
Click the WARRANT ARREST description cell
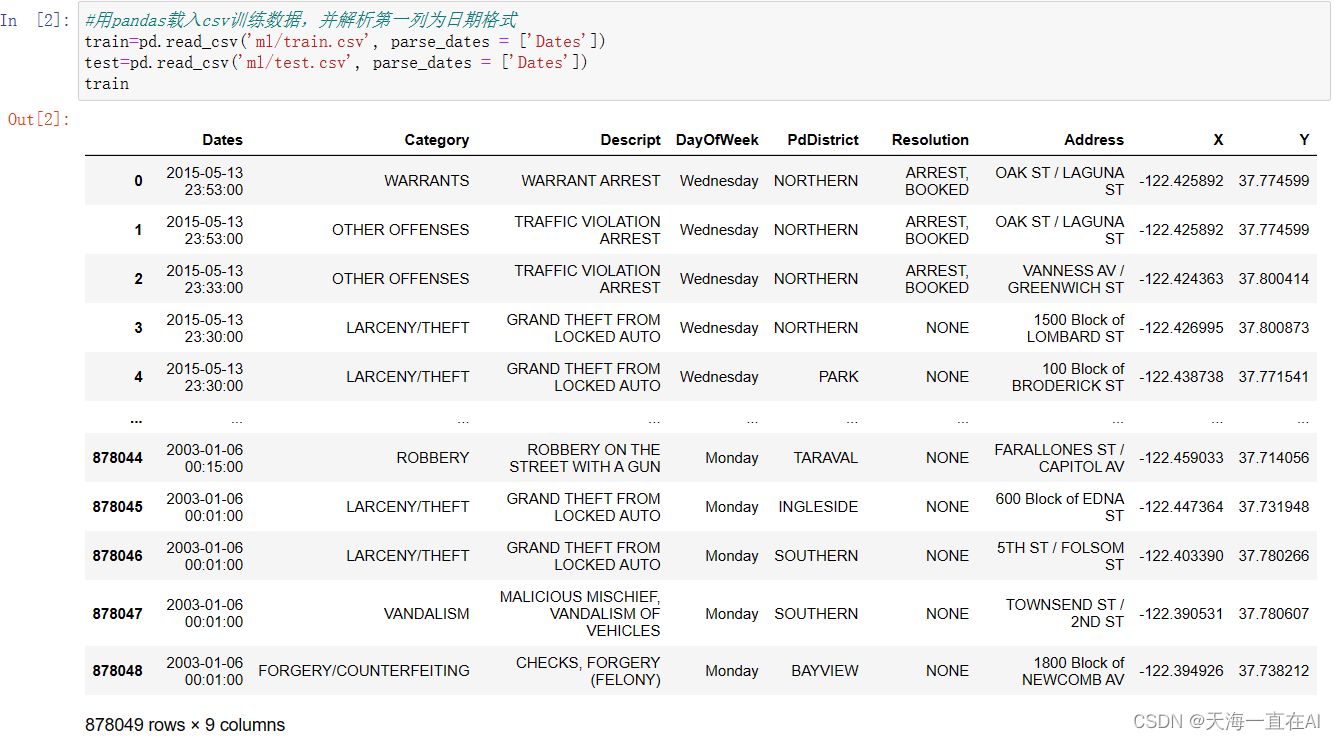[591, 181]
